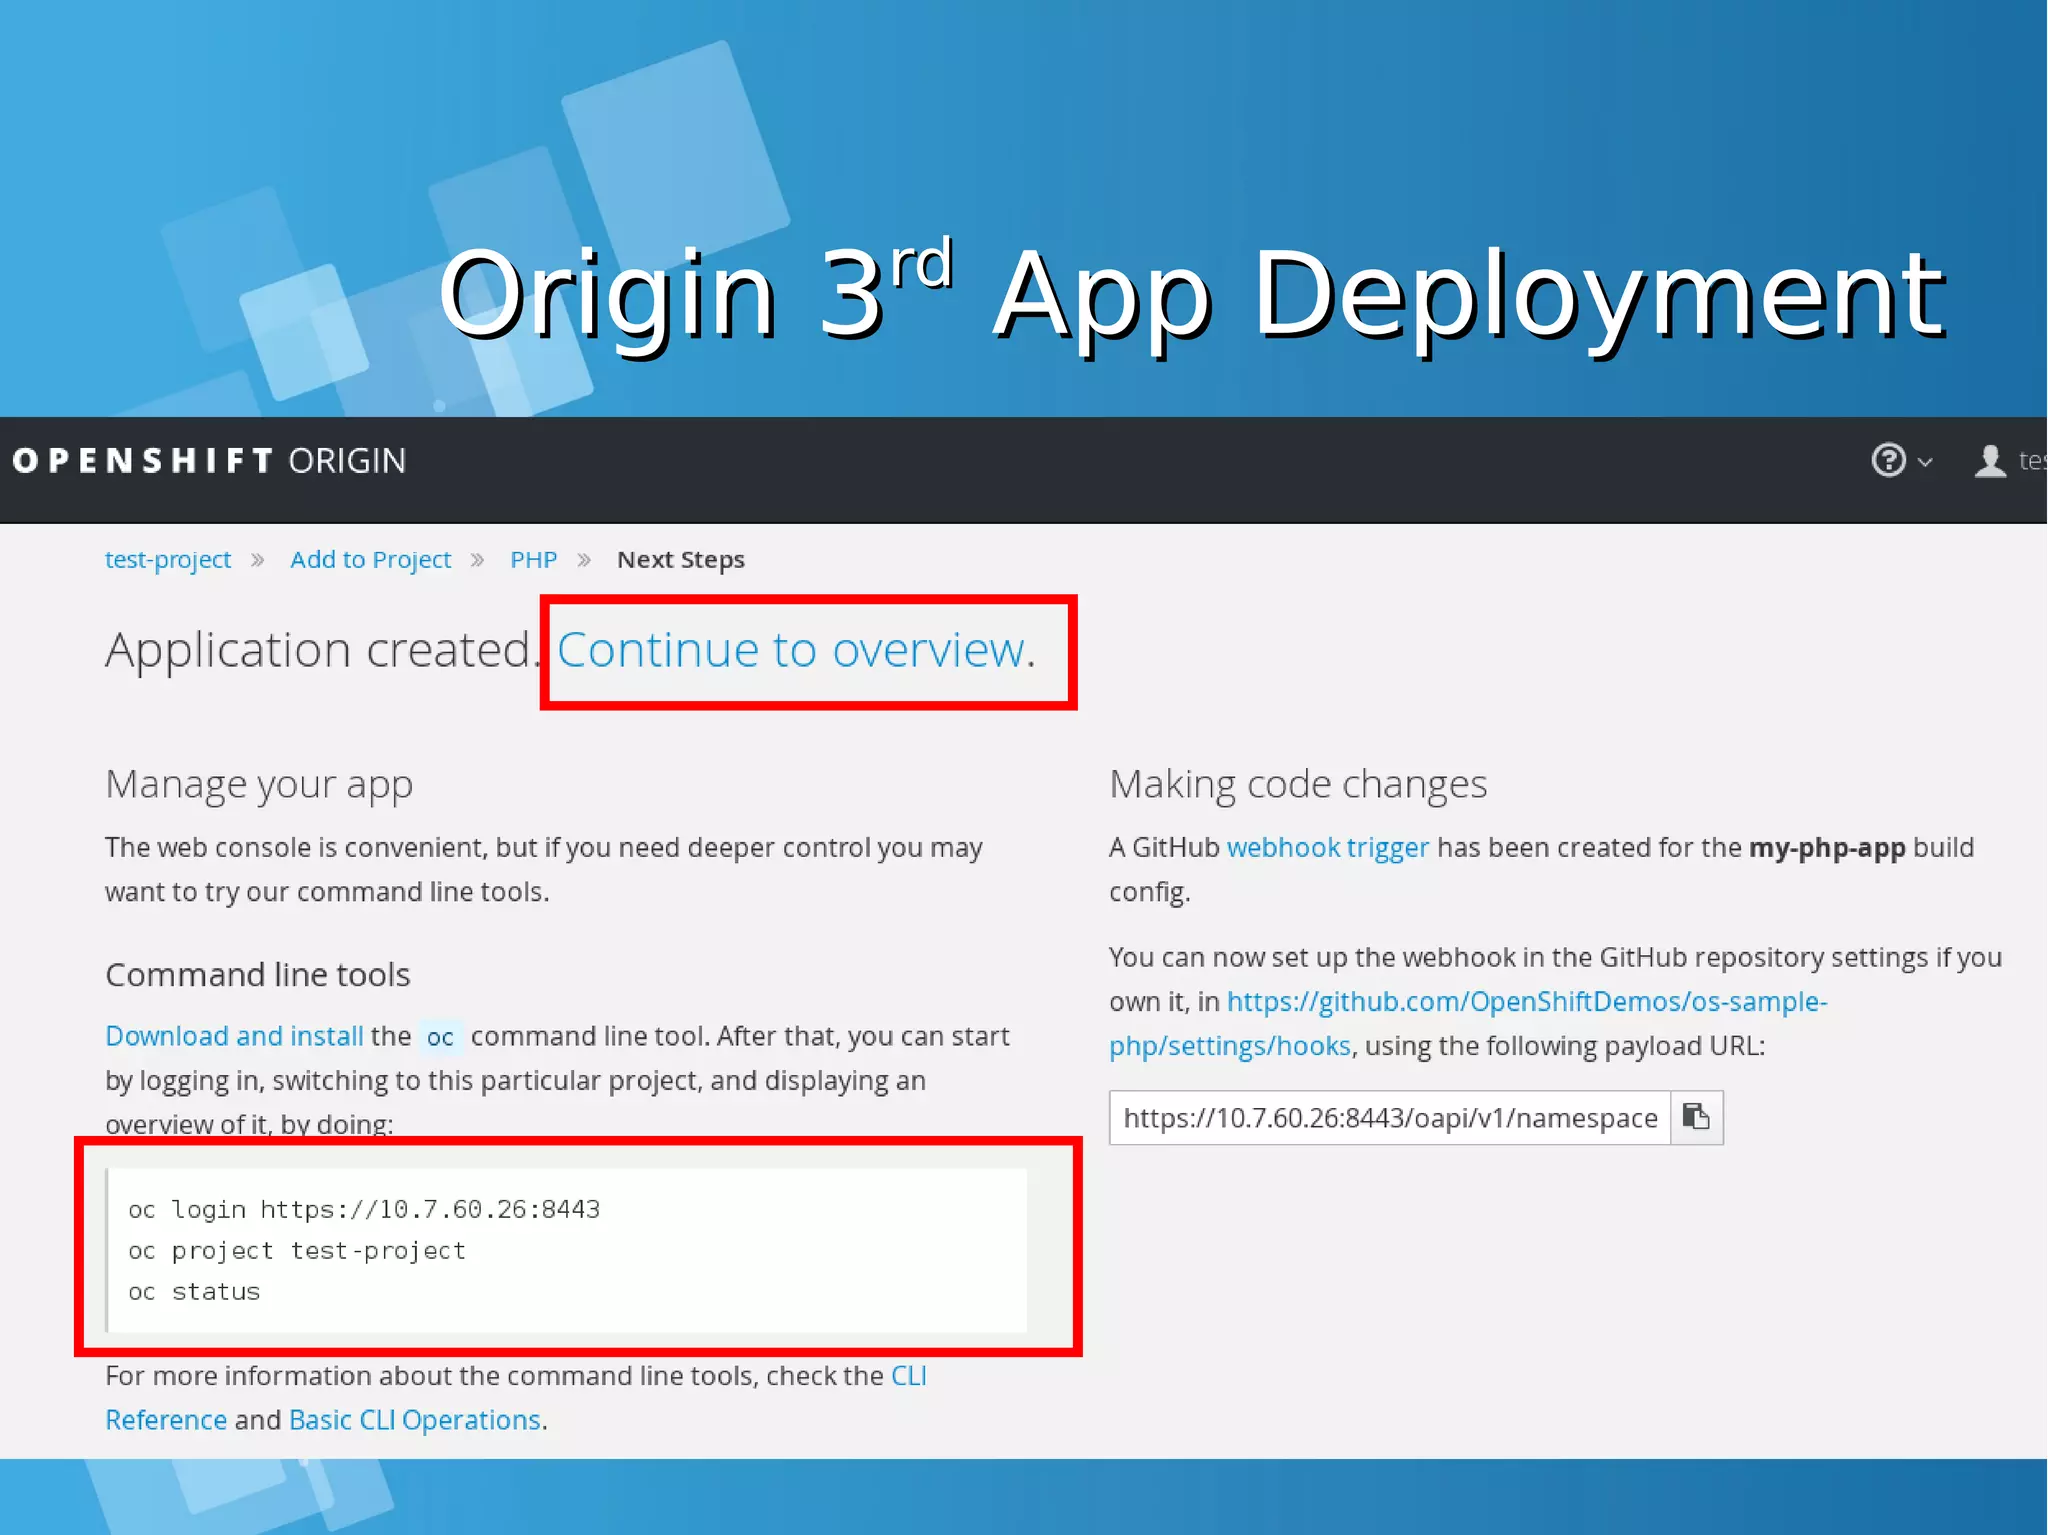Viewport: 2048px width, 1535px height.
Task: Click the bold my-php-app text
Action: (x=1827, y=848)
